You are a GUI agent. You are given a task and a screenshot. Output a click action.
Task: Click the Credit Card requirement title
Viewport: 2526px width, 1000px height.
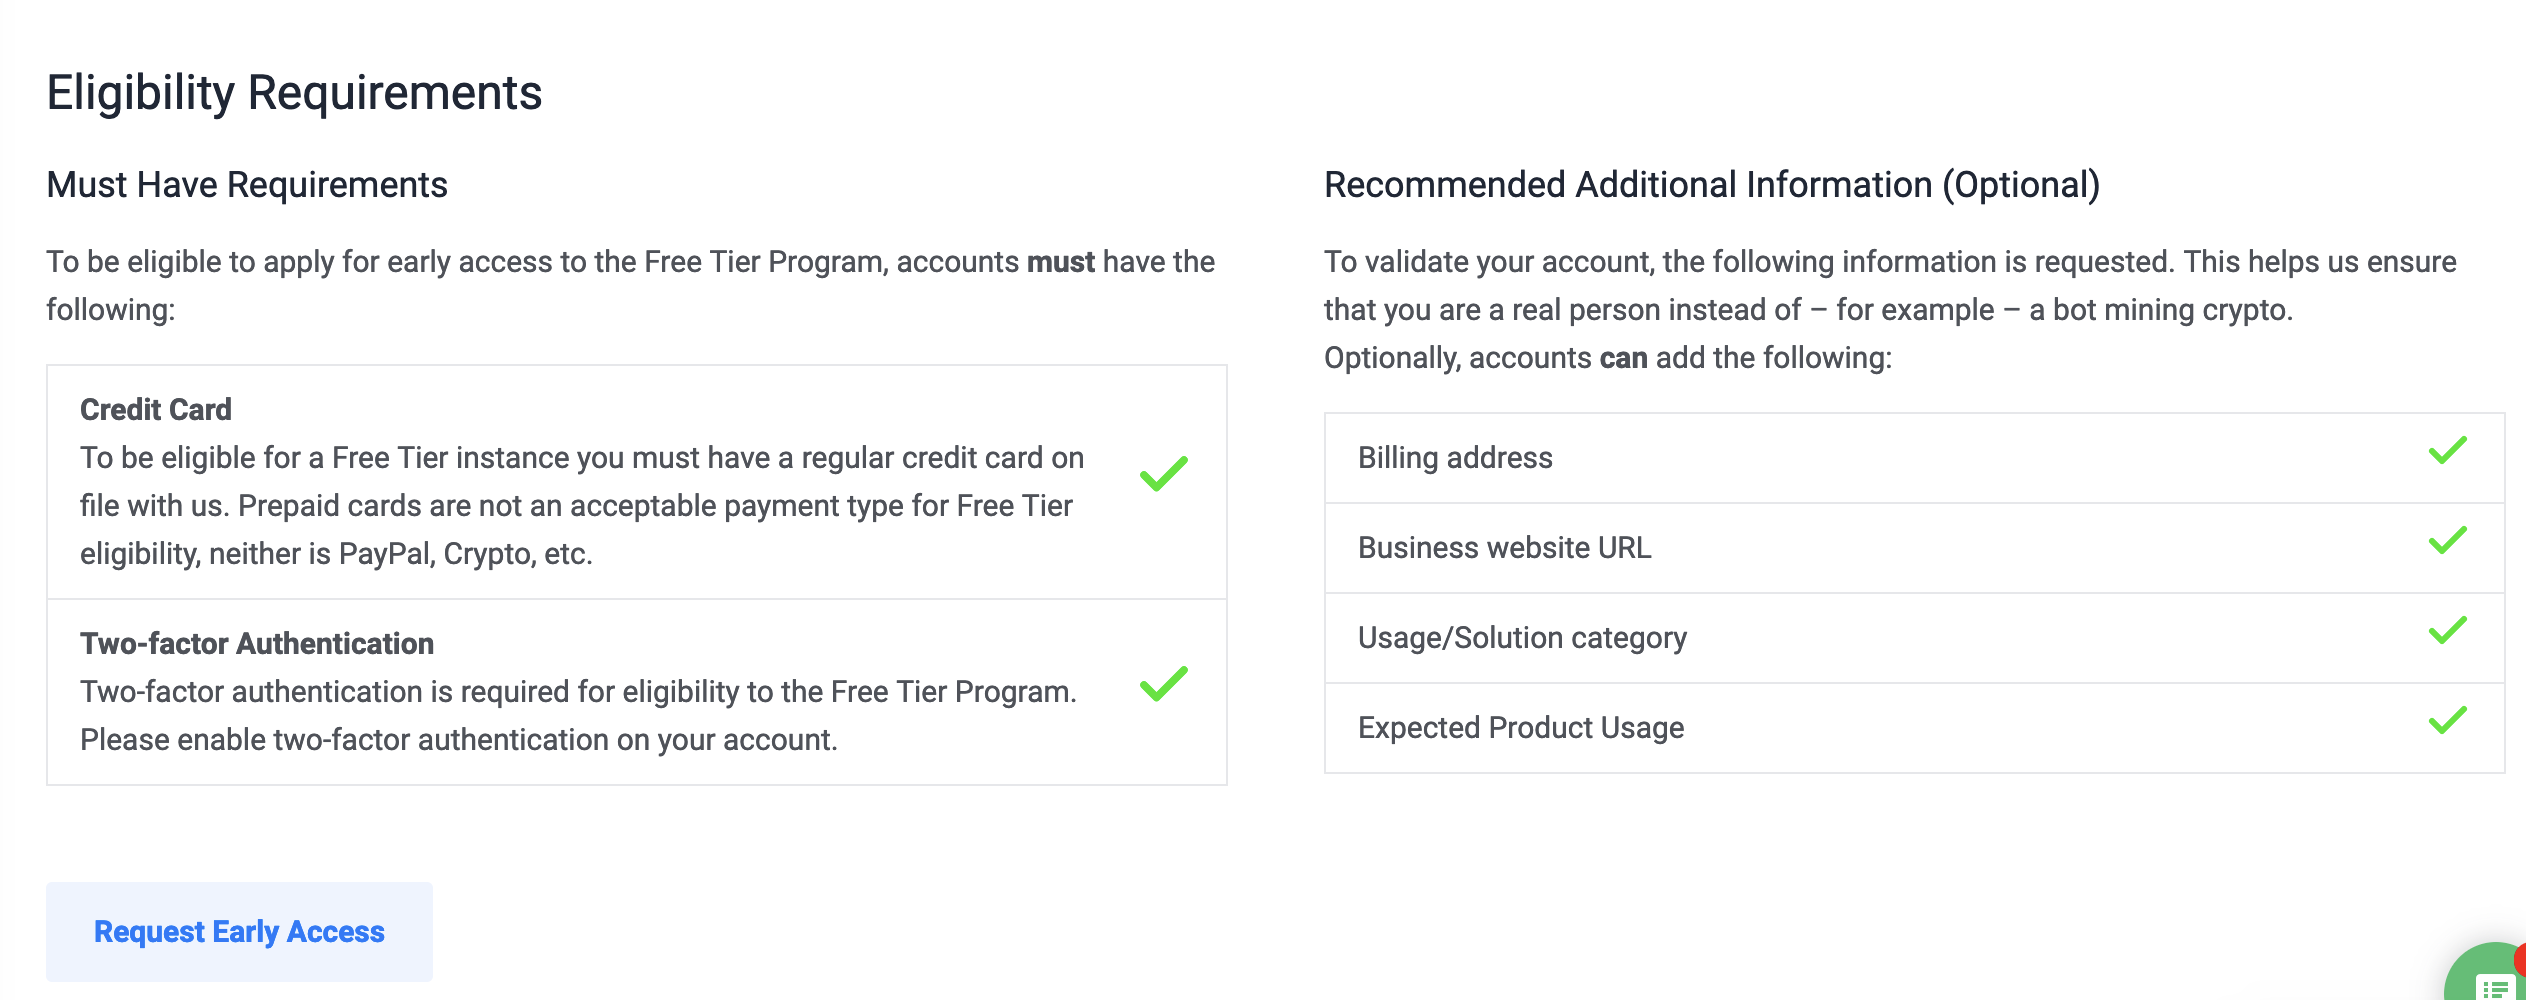pyautogui.click(x=156, y=409)
